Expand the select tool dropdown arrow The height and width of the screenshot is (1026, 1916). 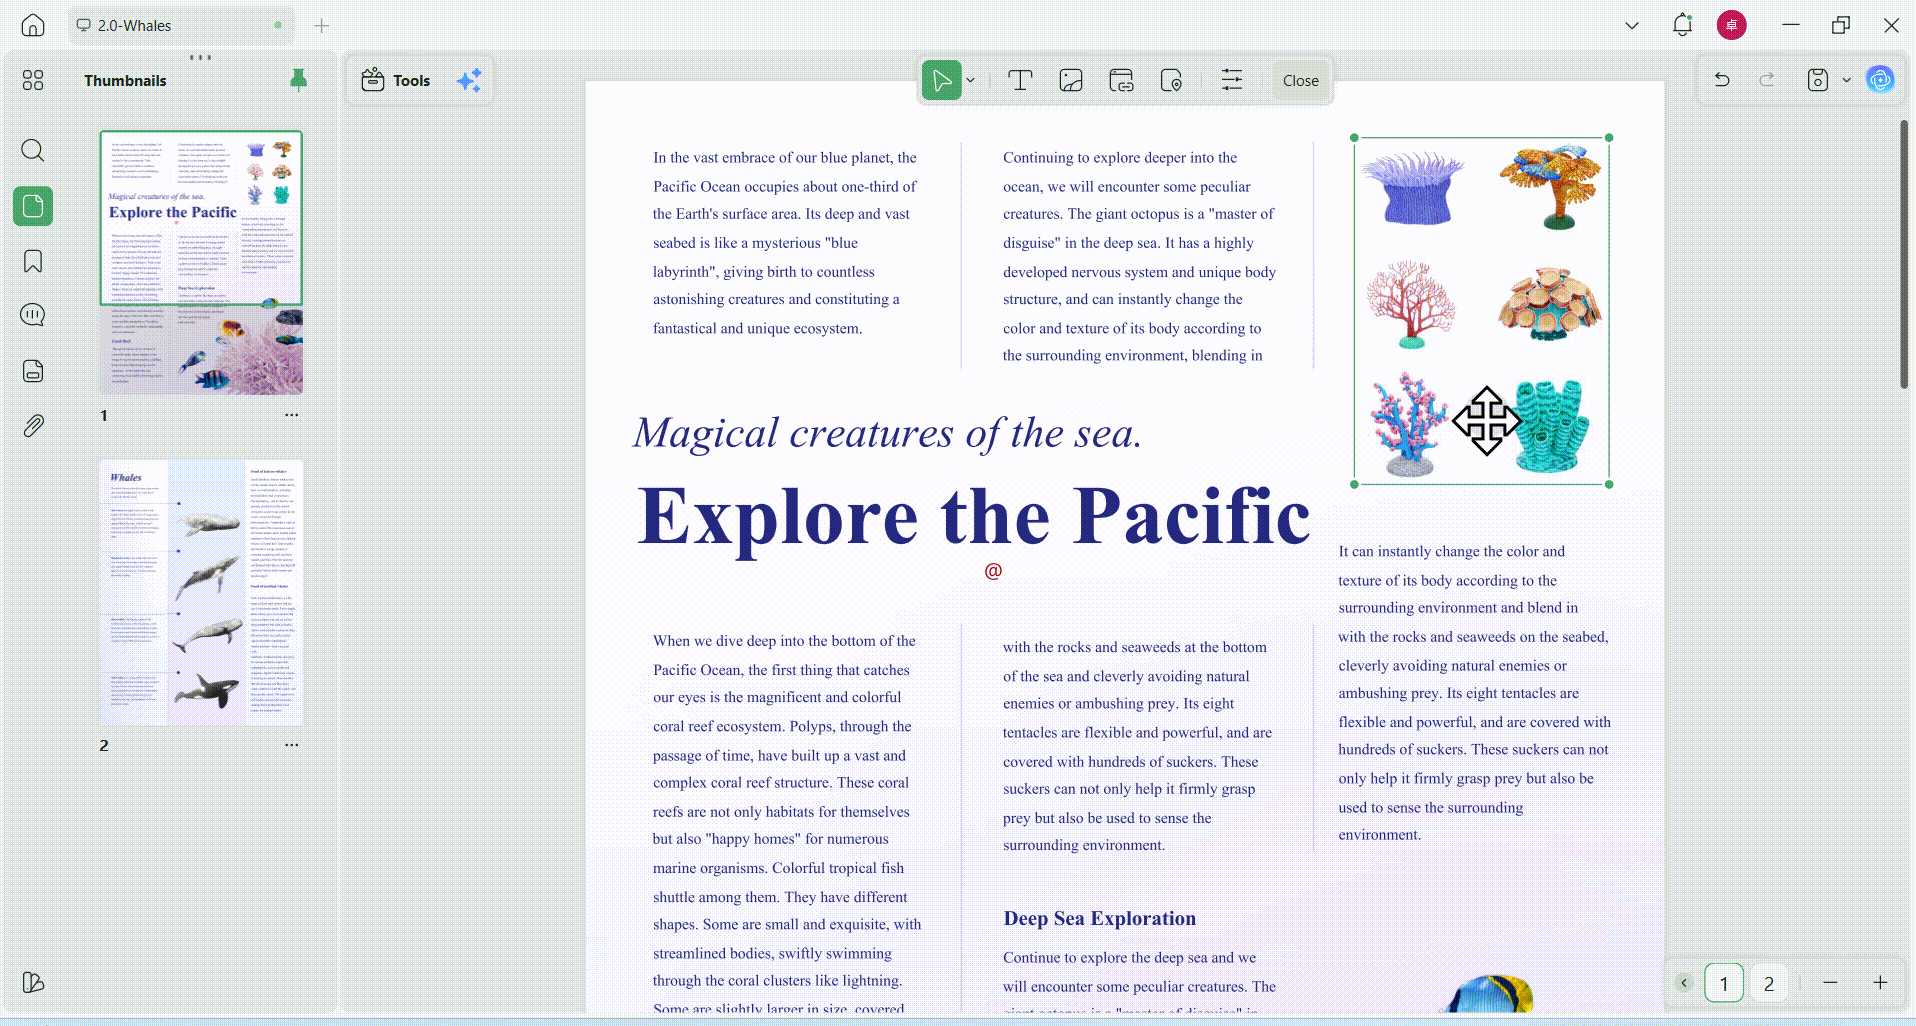pyautogui.click(x=971, y=81)
